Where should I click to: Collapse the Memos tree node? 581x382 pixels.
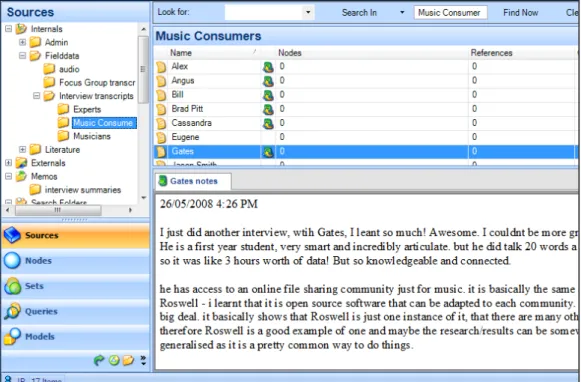[9, 176]
